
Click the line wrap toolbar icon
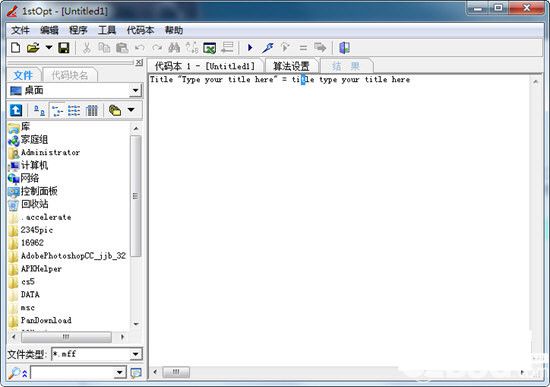228,48
